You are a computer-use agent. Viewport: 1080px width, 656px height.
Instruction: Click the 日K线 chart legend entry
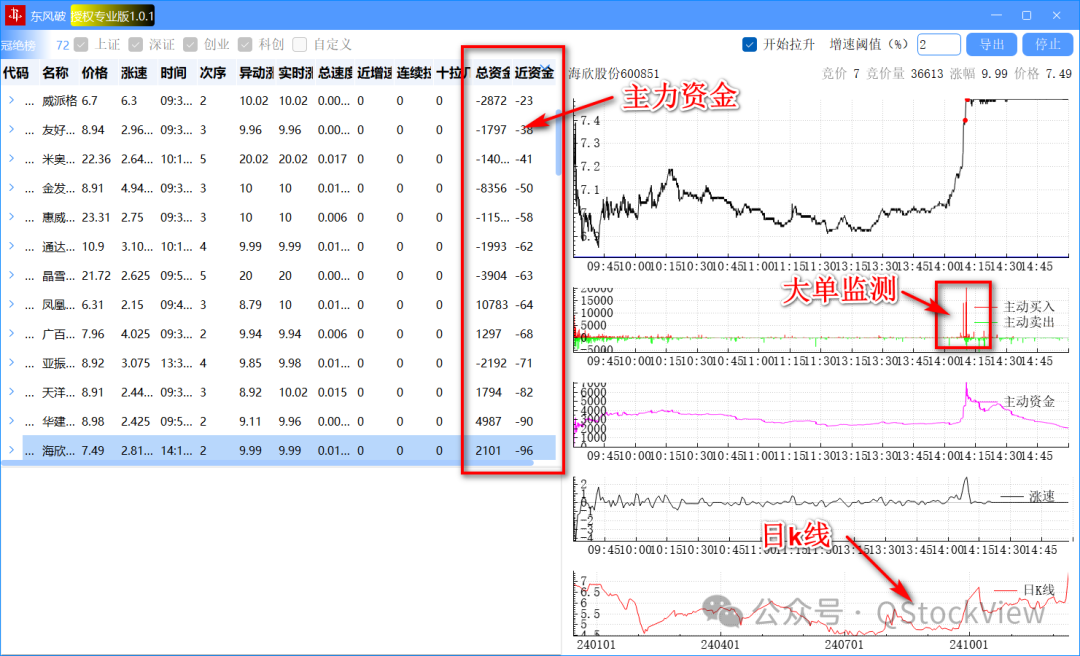[x=1024, y=590]
